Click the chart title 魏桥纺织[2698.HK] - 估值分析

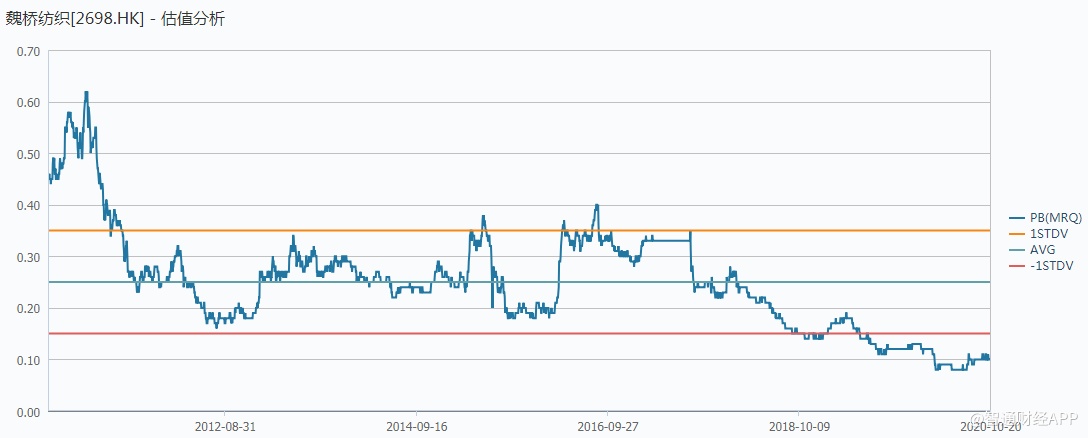[115, 19]
